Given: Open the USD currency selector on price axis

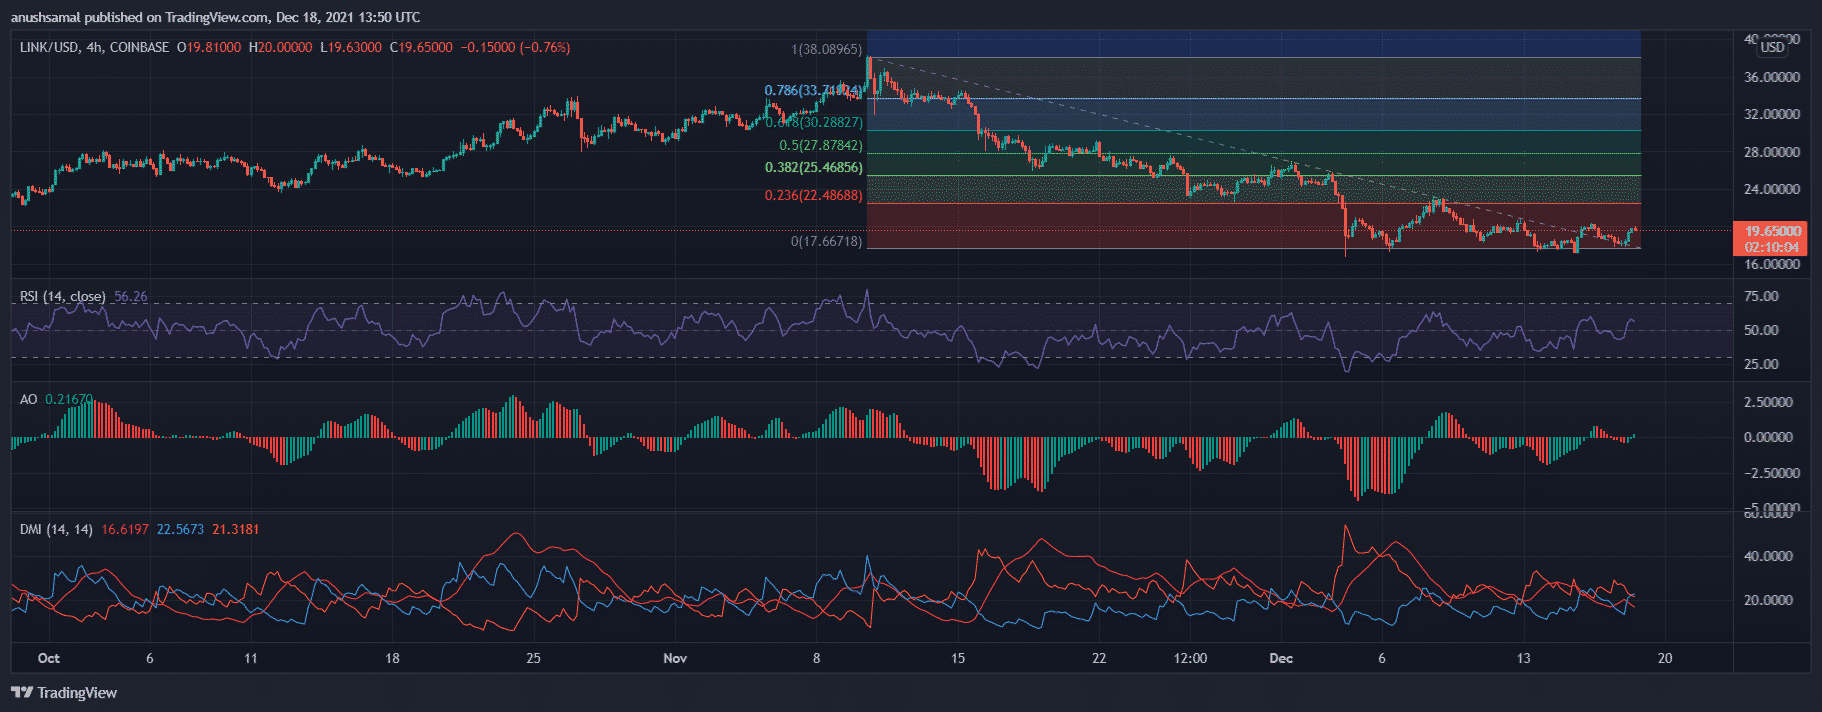Looking at the screenshot, I should tap(1772, 47).
